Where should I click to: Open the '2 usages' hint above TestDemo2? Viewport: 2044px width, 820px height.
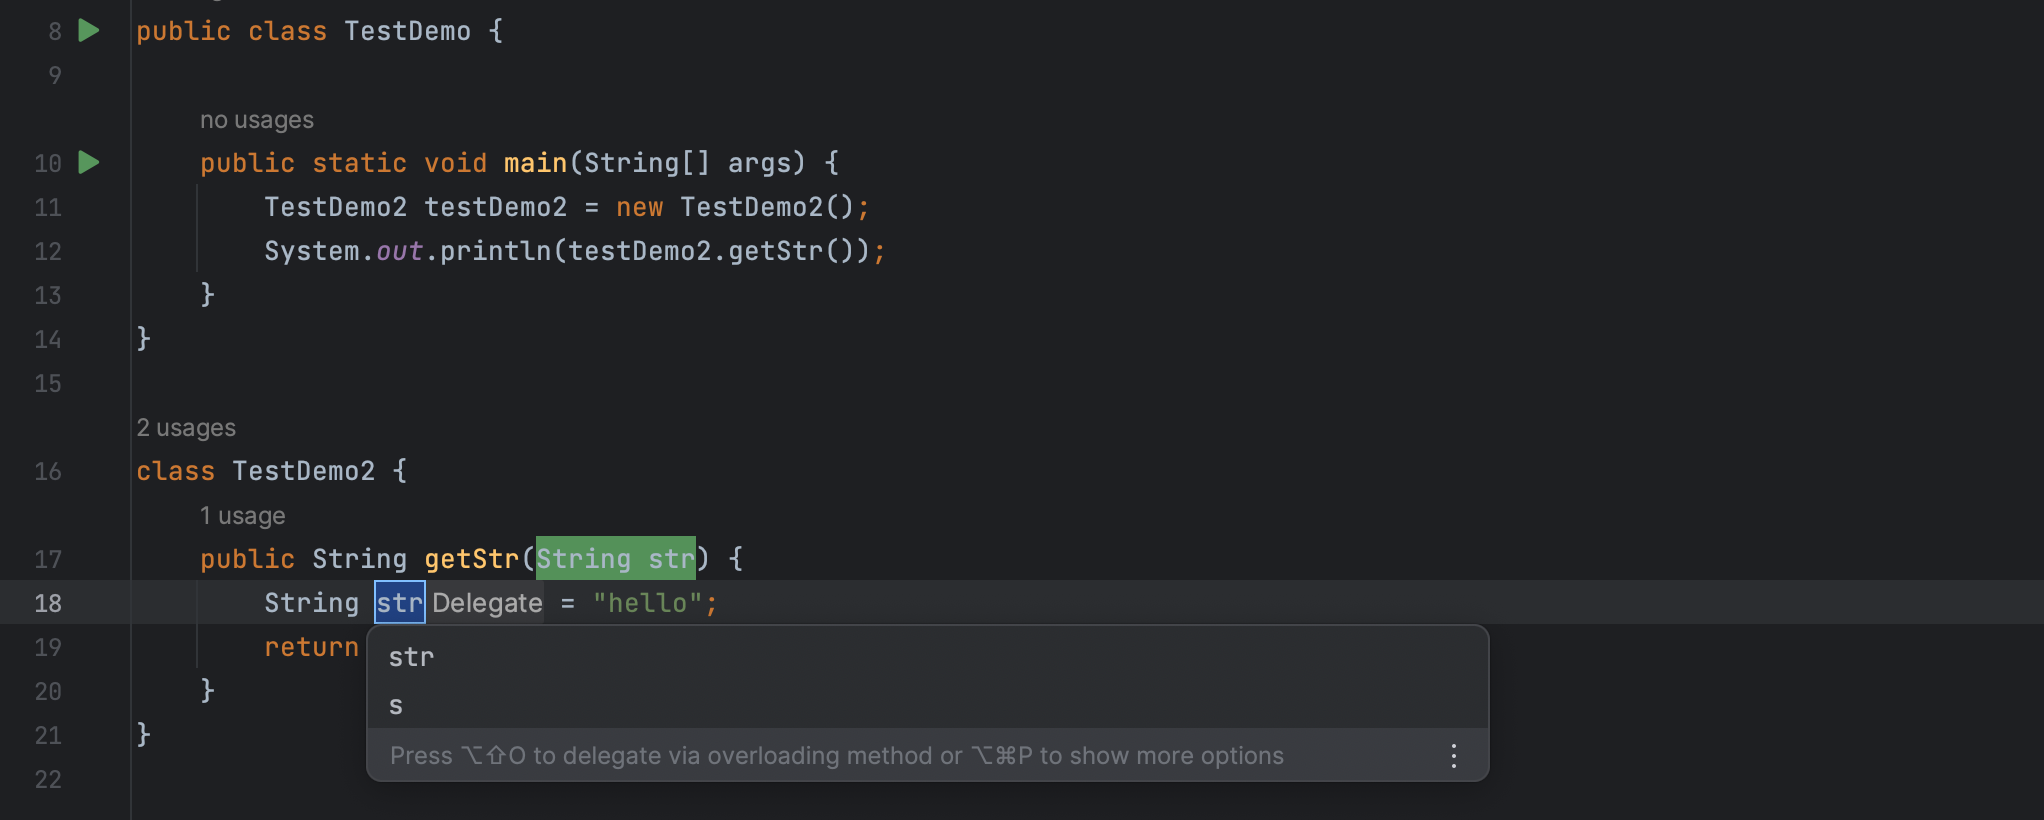point(186,428)
